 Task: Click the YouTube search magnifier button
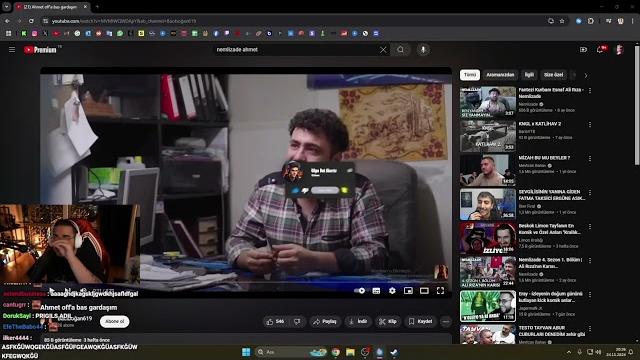[400, 50]
